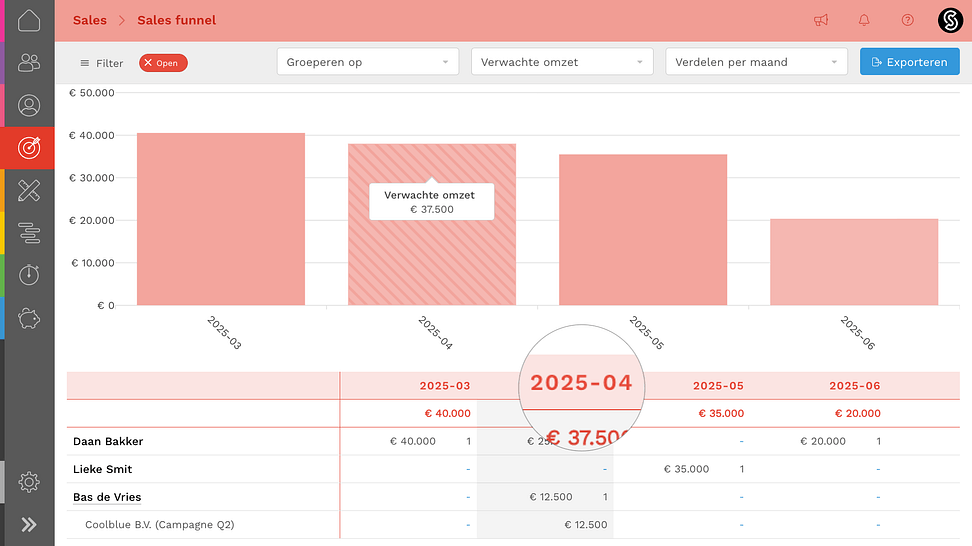Click the 2025-06 column header
Image resolution: width=972 pixels, height=546 pixels.
(x=855, y=385)
